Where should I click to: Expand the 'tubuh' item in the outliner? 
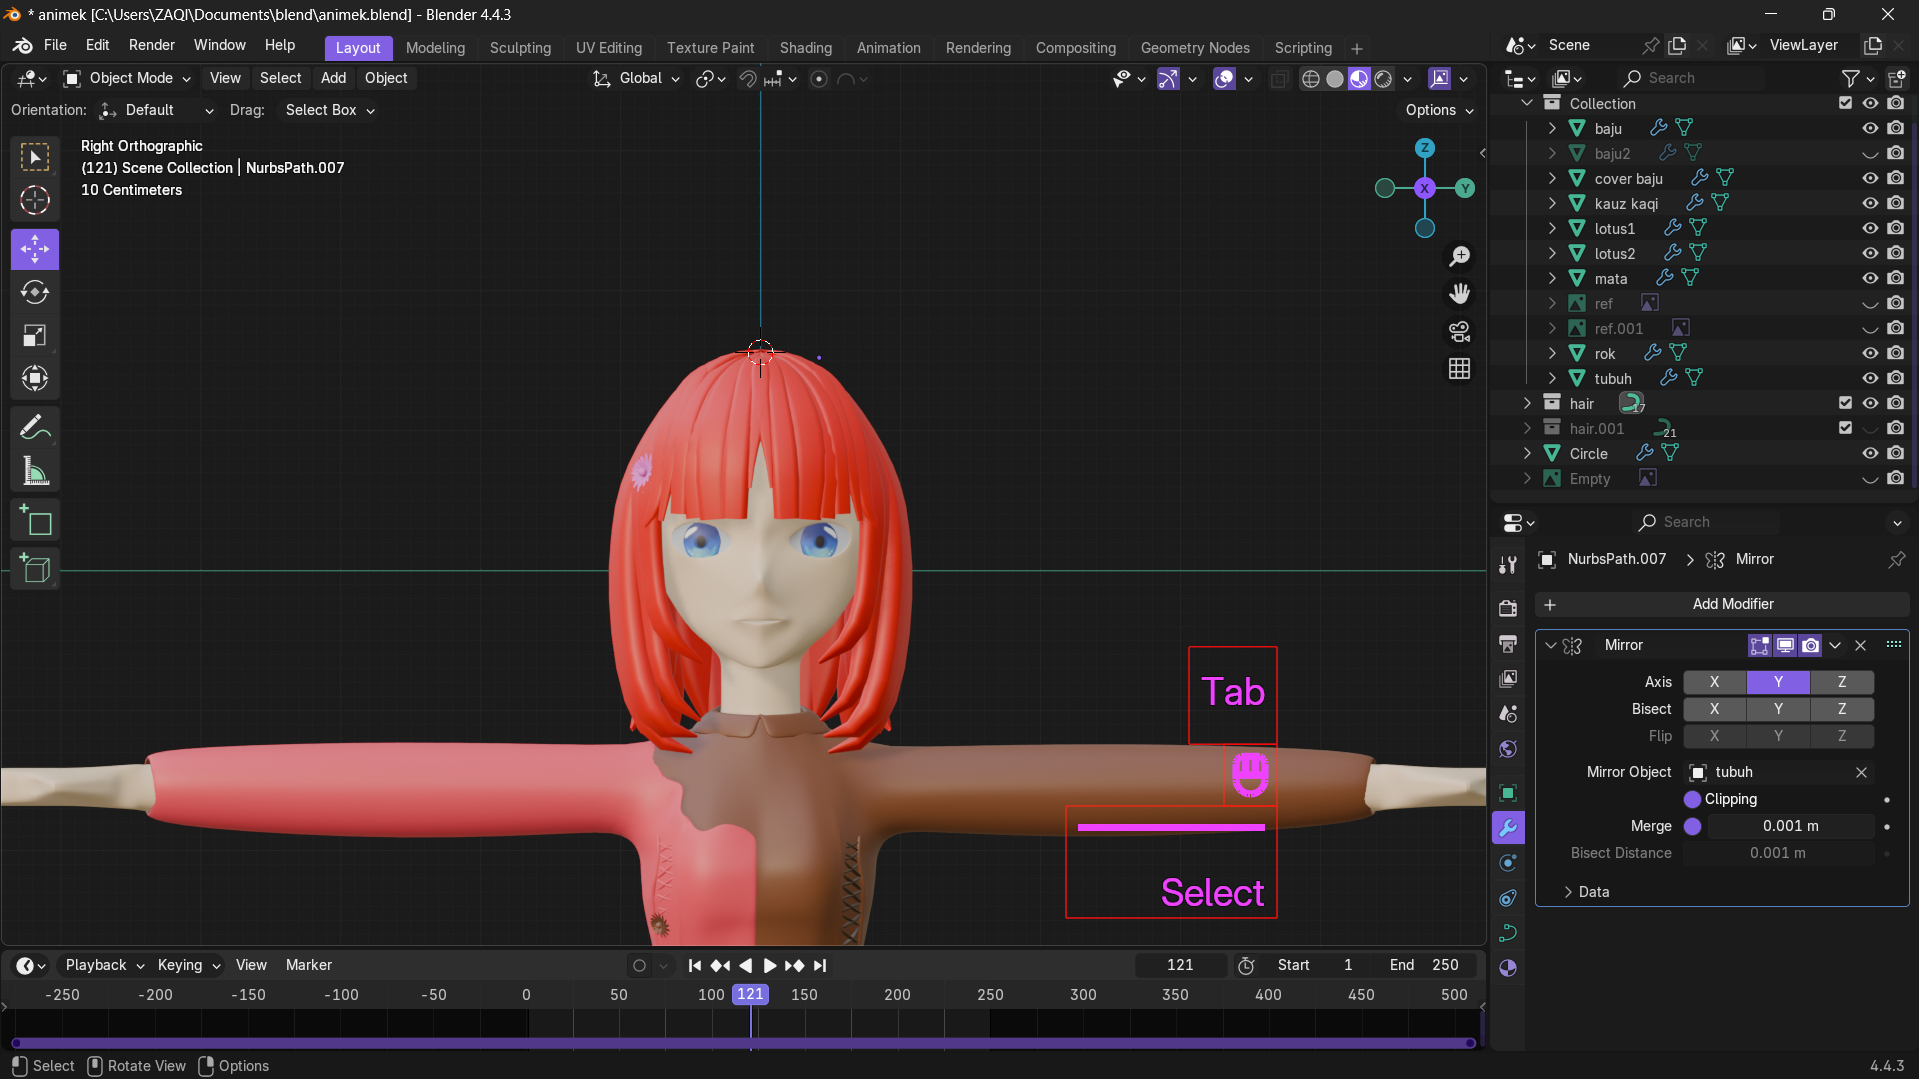point(1551,378)
